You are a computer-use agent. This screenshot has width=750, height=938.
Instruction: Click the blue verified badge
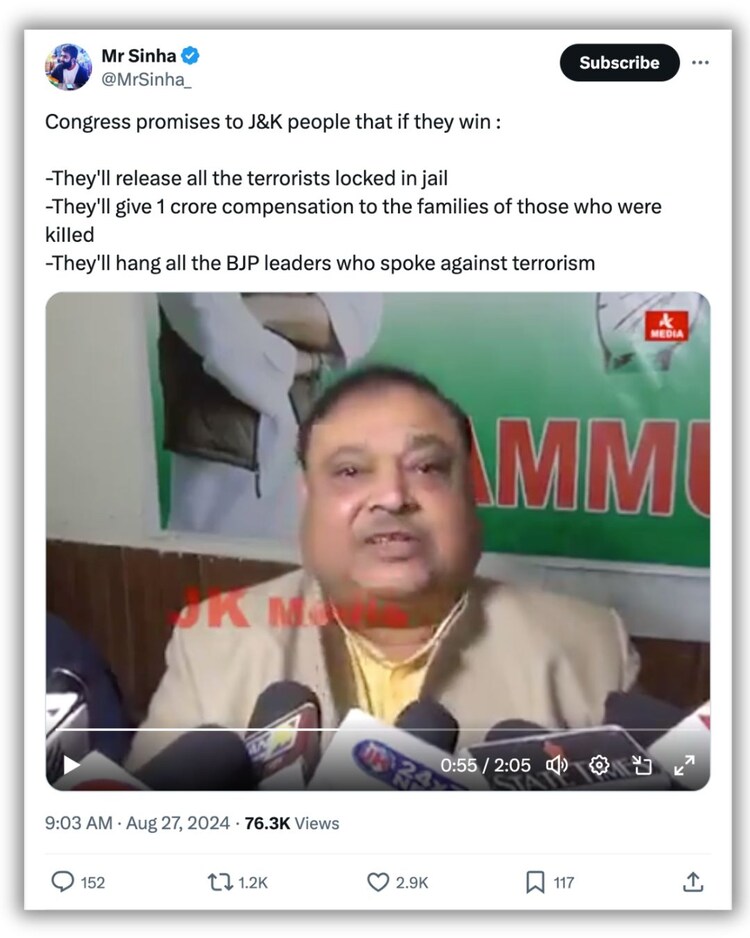(190, 56)
